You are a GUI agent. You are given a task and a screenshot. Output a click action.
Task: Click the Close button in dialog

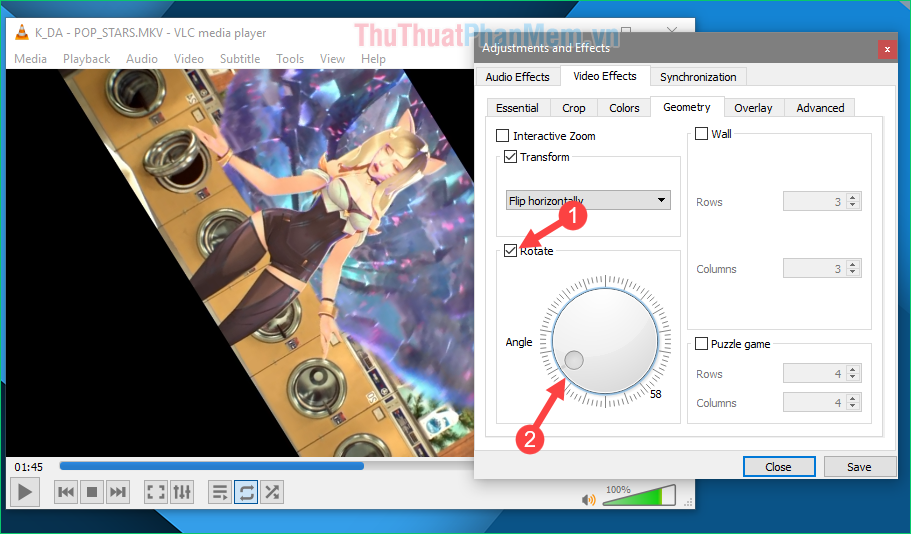[779, 467]
